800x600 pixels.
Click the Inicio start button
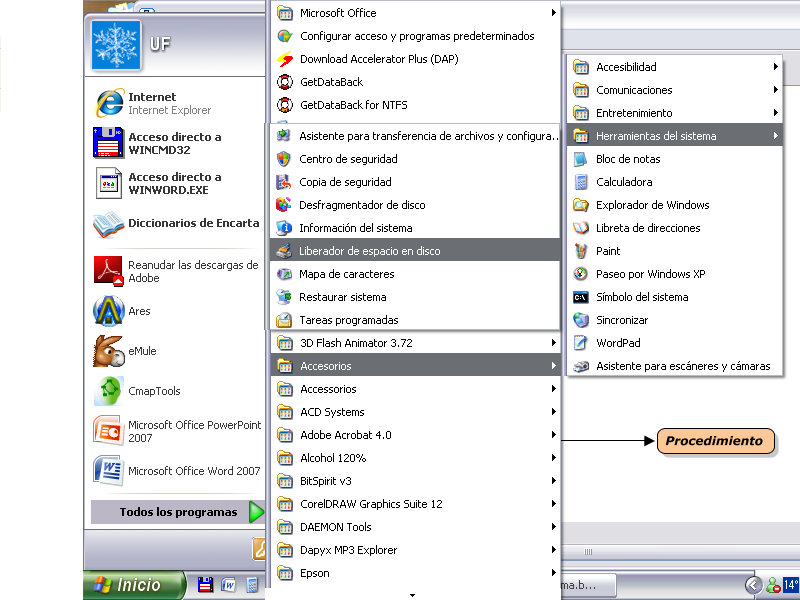135,585
